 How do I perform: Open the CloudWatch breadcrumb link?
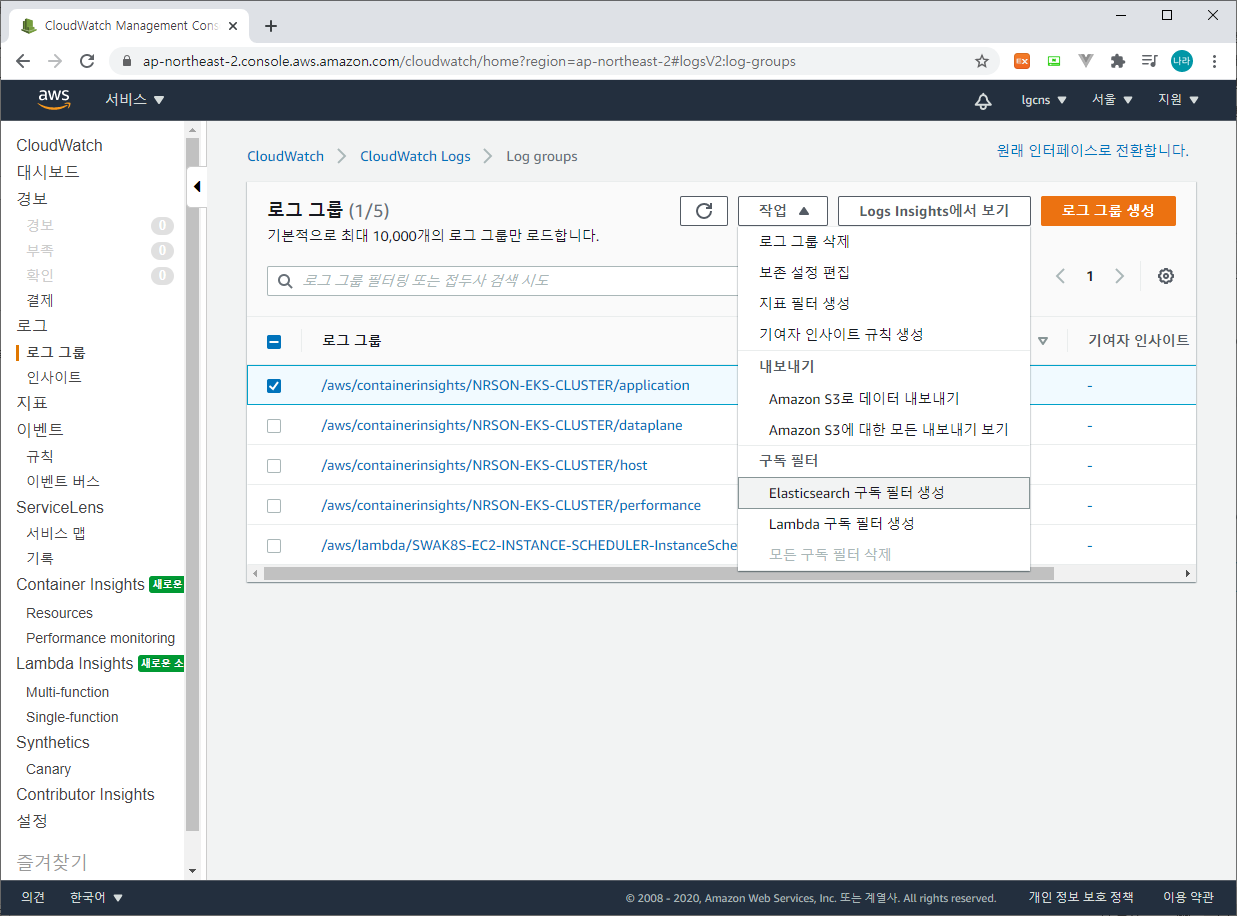(286, 156)
